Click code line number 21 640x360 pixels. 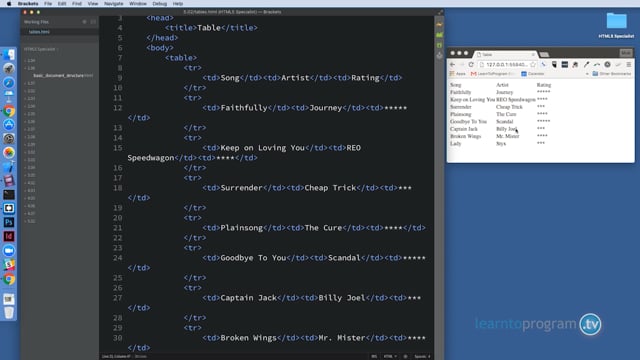point(118,228)
